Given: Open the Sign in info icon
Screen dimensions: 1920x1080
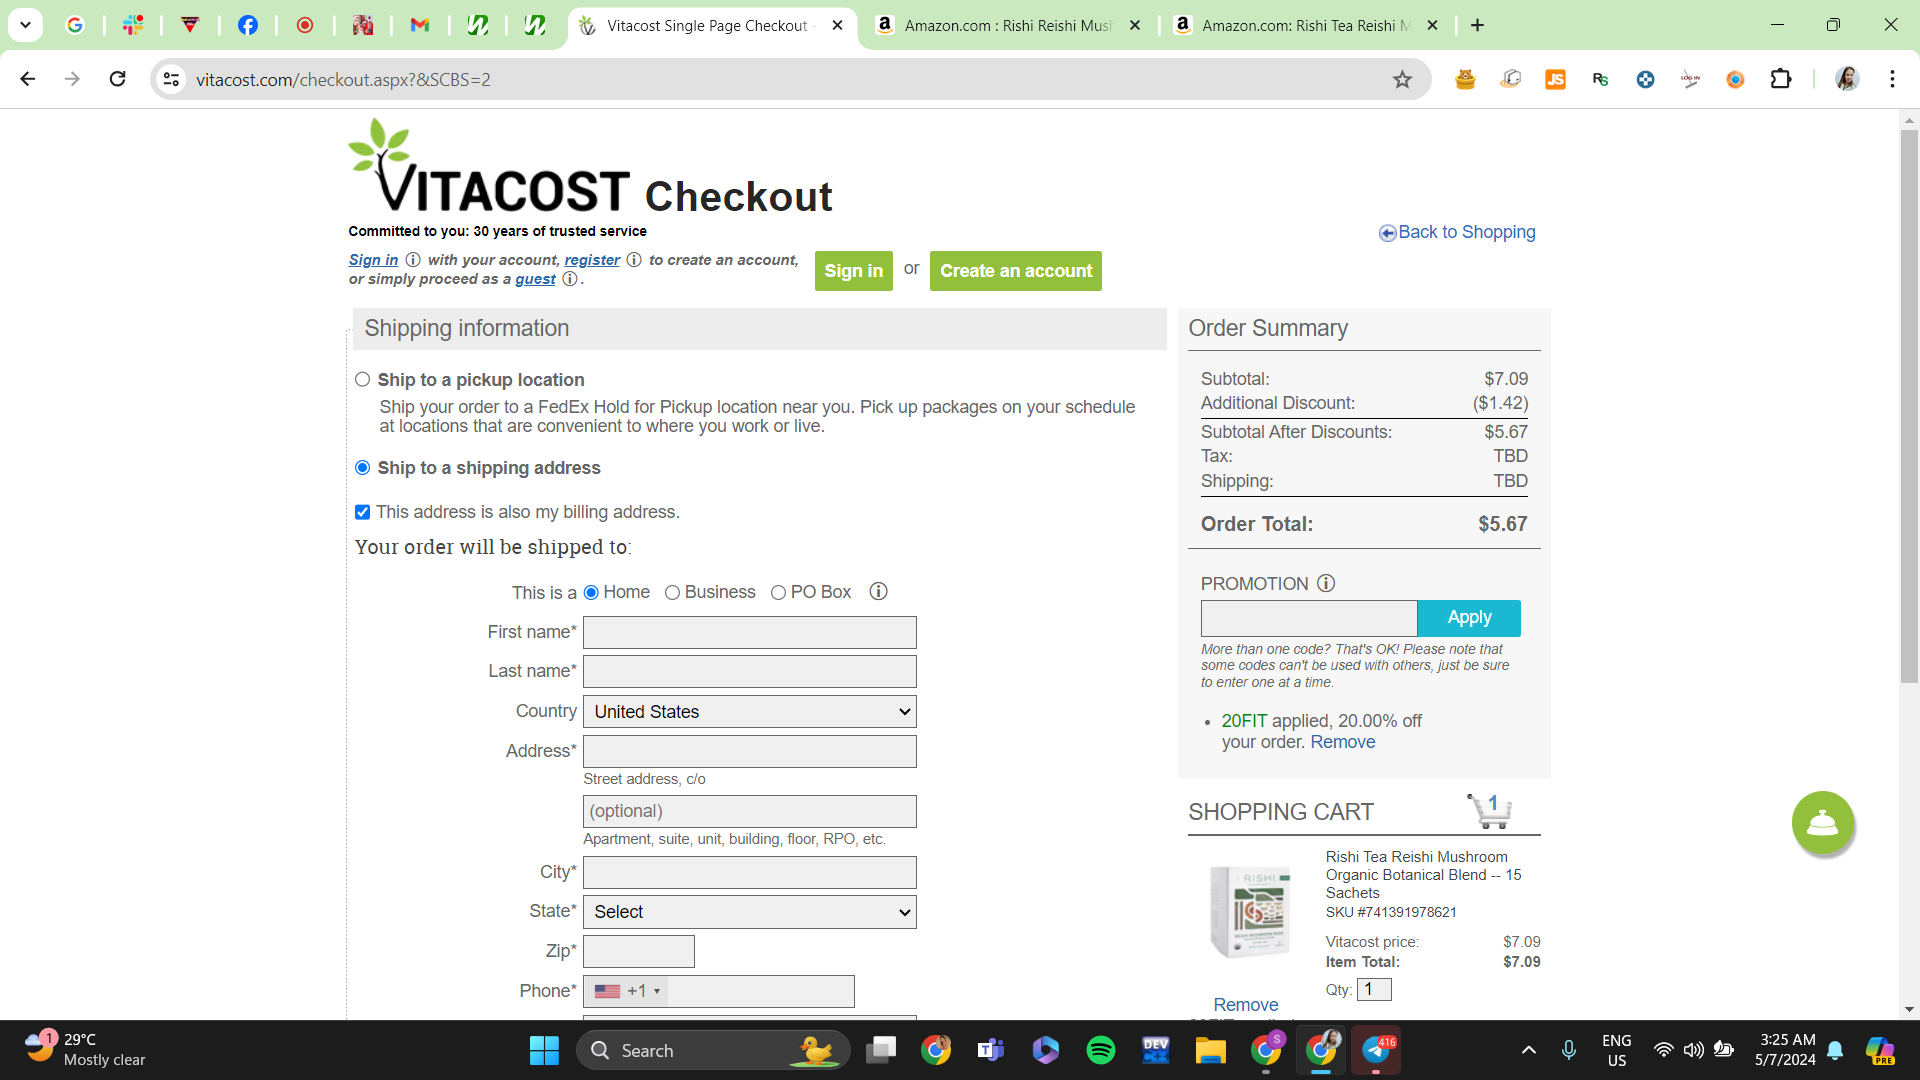Looking at the screenshot, I should [413, 260].
